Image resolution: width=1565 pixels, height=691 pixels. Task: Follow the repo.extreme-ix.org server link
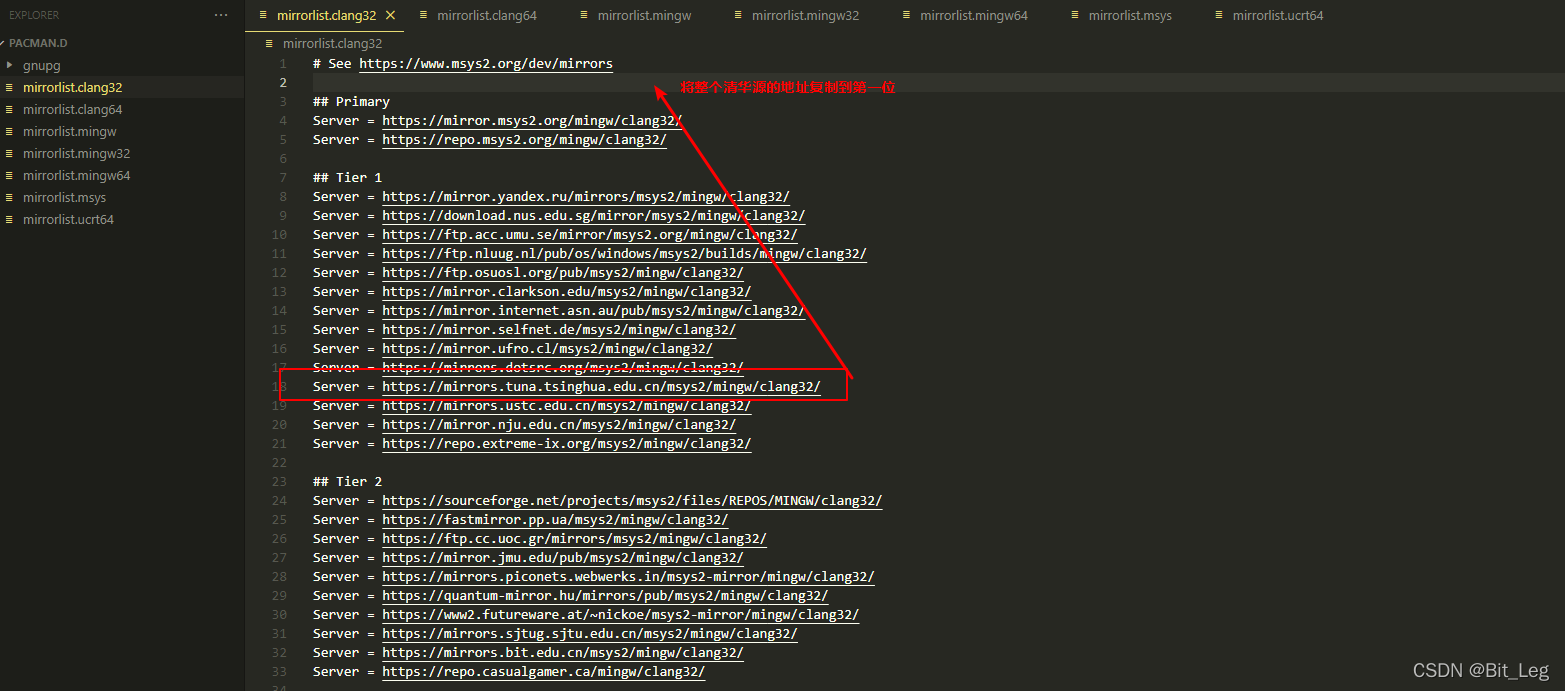tap(566, 443)
